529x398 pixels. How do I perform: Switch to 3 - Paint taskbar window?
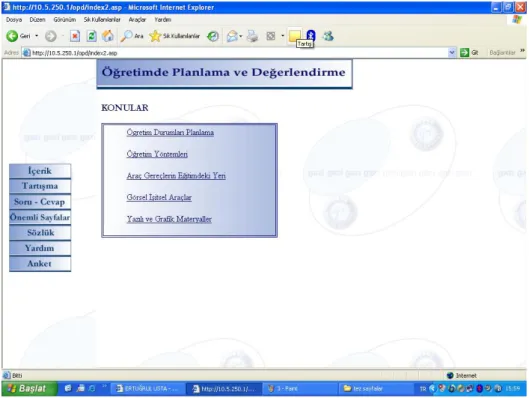pyautogui.click(x=299, y=389)
